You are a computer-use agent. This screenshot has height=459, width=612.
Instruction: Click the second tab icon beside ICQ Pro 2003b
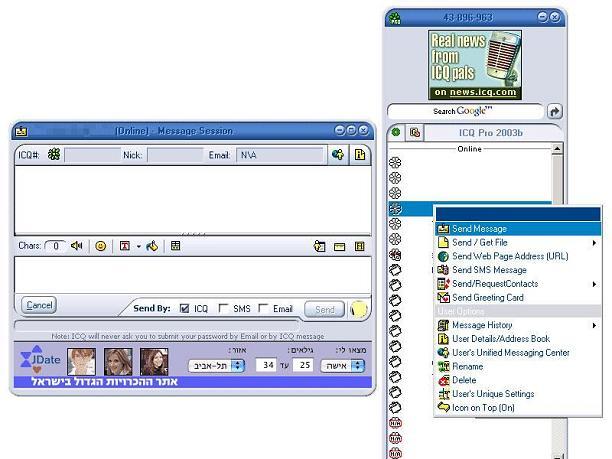(415, 133)
